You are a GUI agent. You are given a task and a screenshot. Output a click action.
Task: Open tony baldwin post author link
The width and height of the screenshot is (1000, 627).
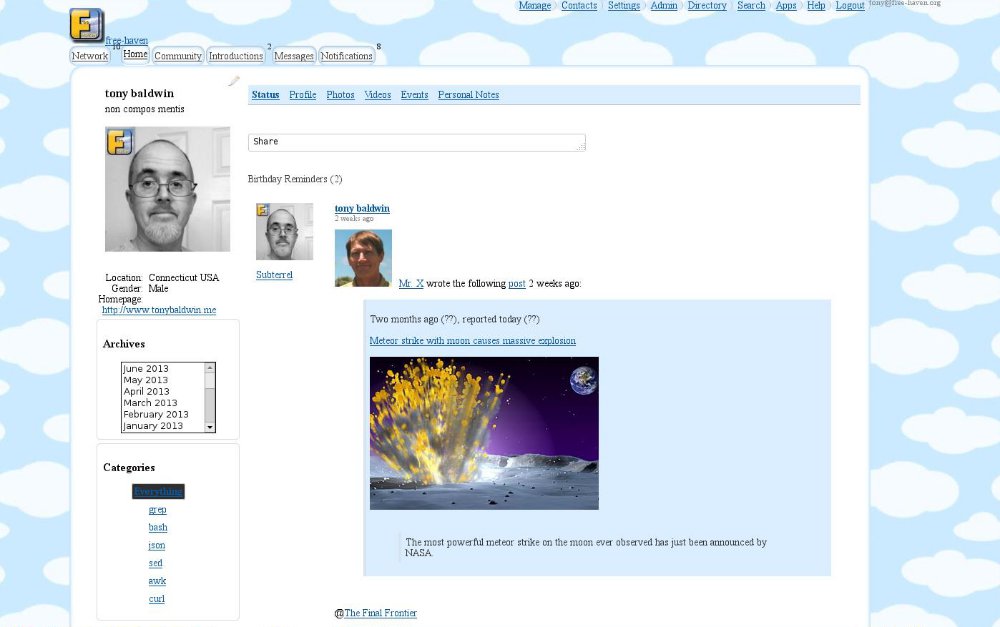click(362, 209)
